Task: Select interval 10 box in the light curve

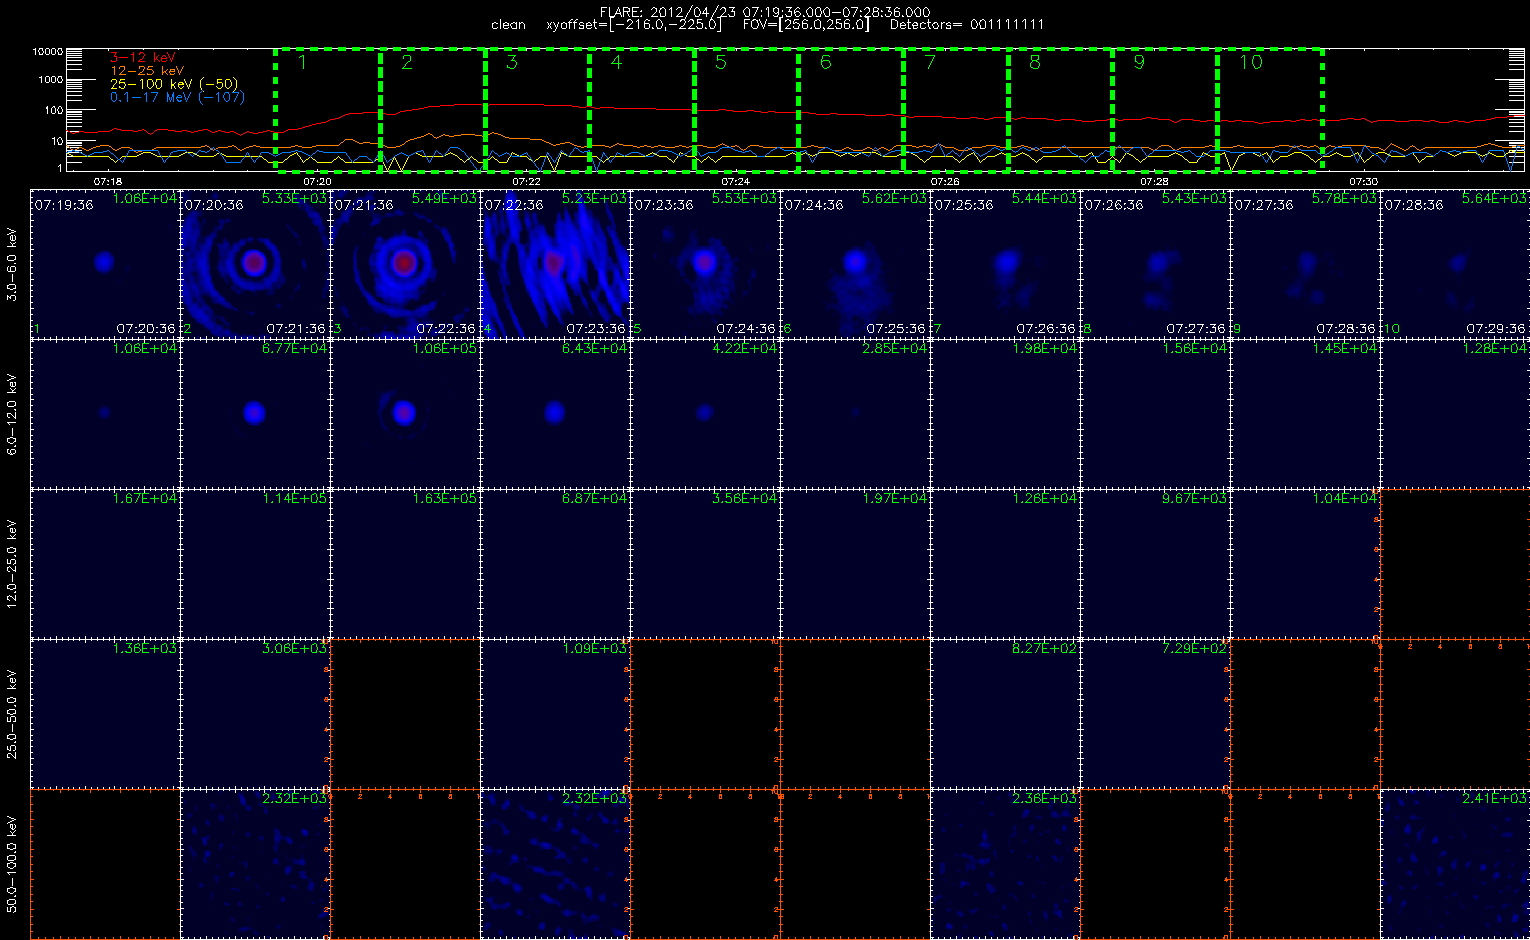Action: 1270,110
